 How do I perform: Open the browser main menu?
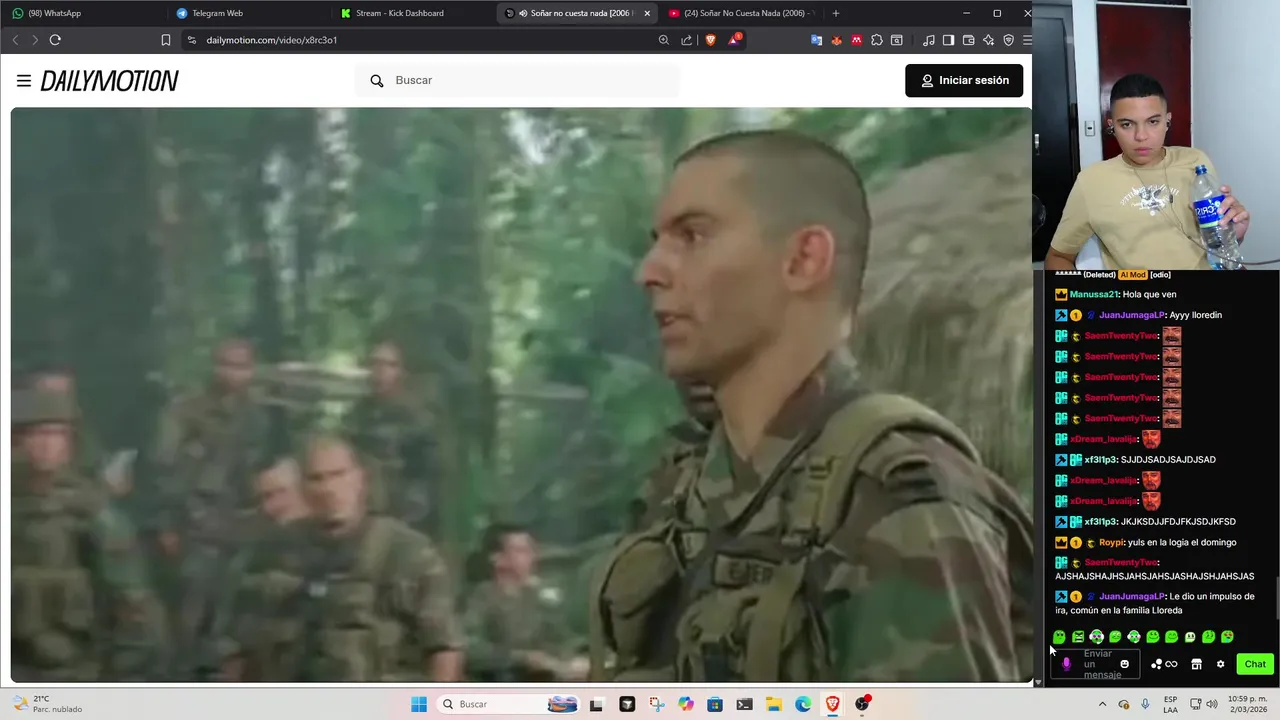tap(1027, 40)
